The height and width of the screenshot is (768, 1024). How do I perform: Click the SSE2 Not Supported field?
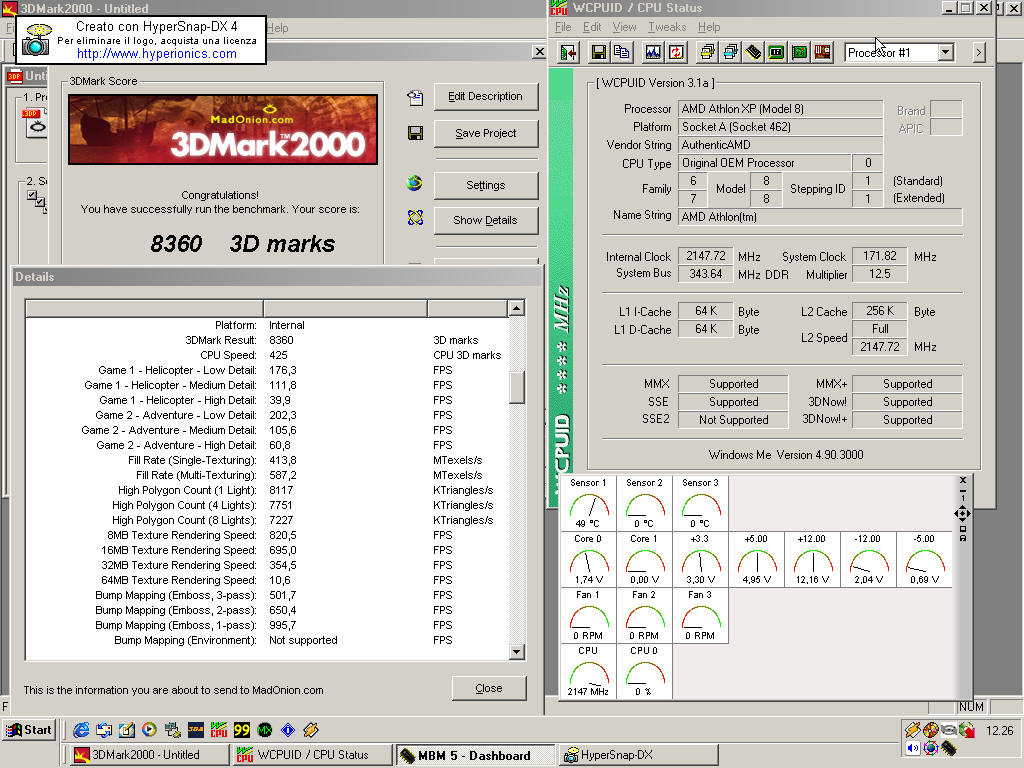tap(733, 420)
